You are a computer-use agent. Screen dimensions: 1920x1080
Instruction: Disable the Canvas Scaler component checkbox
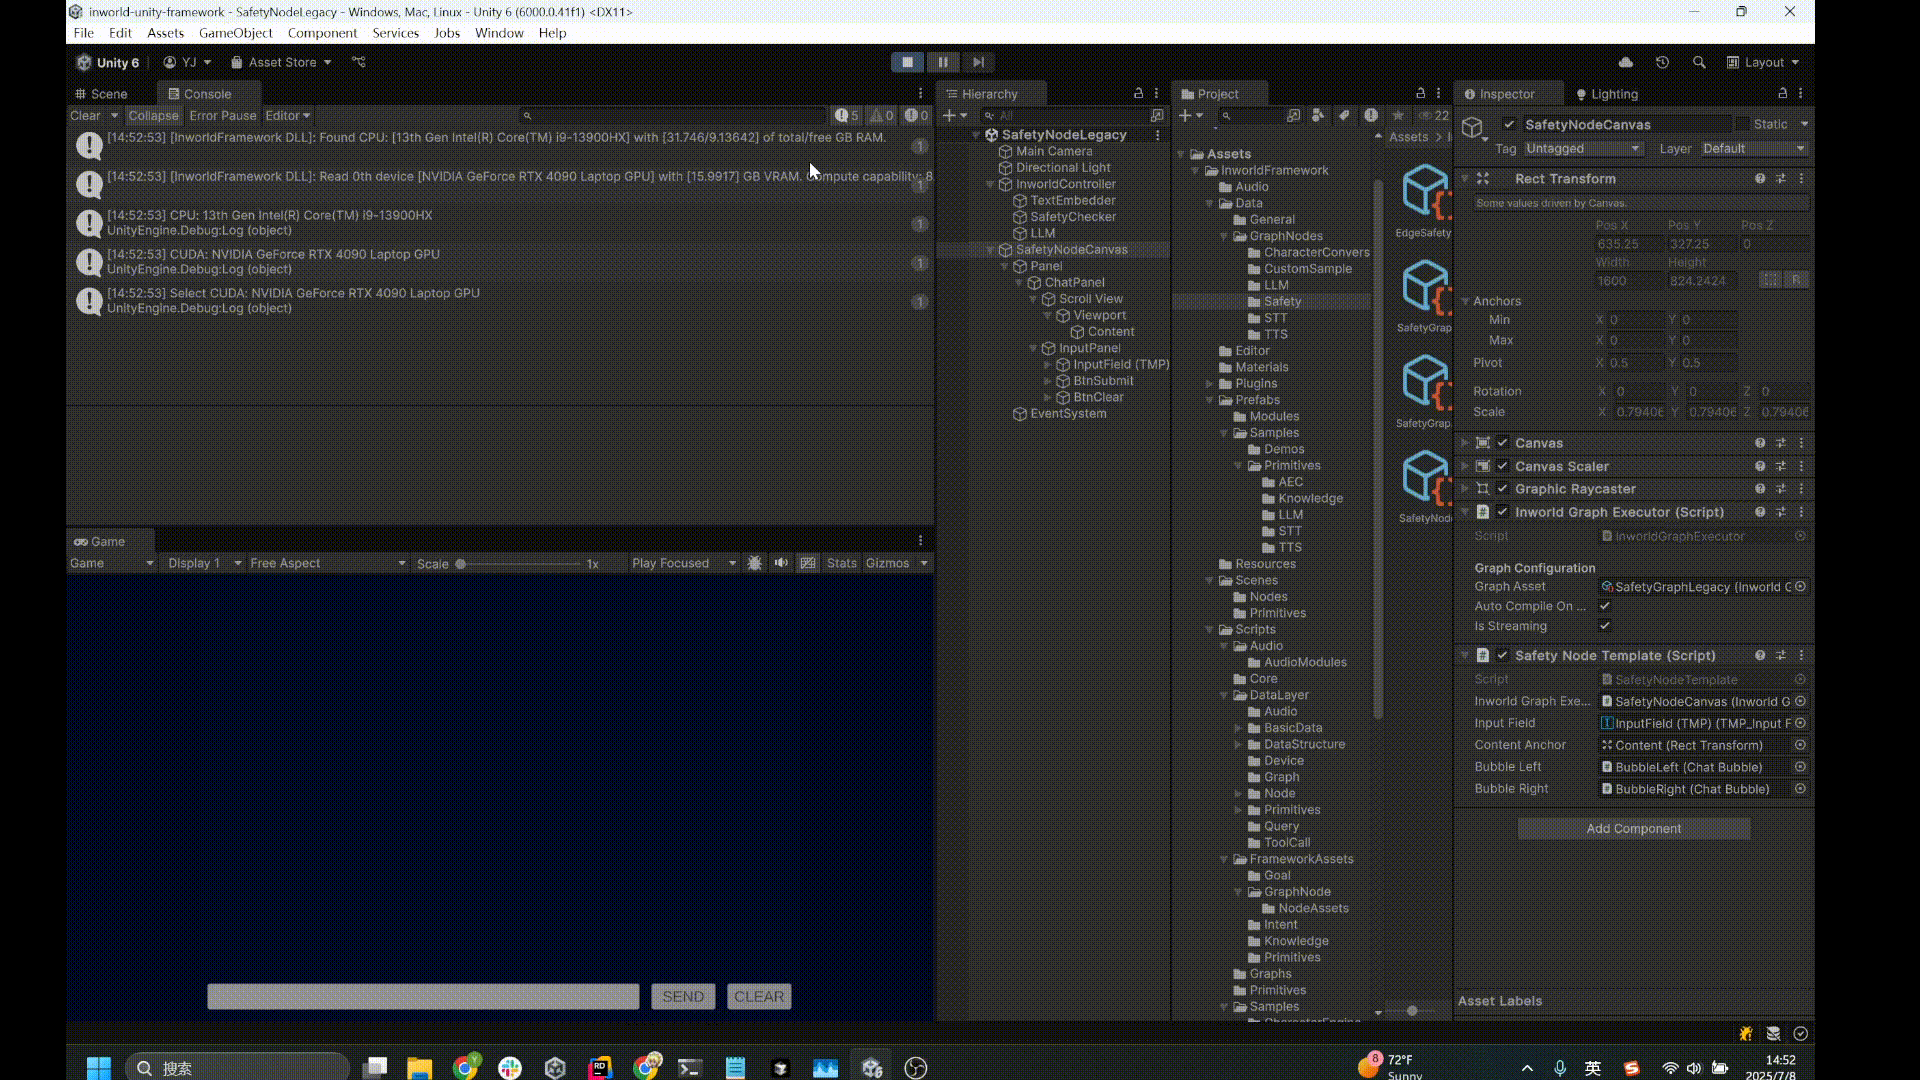tap(1502, 466)
